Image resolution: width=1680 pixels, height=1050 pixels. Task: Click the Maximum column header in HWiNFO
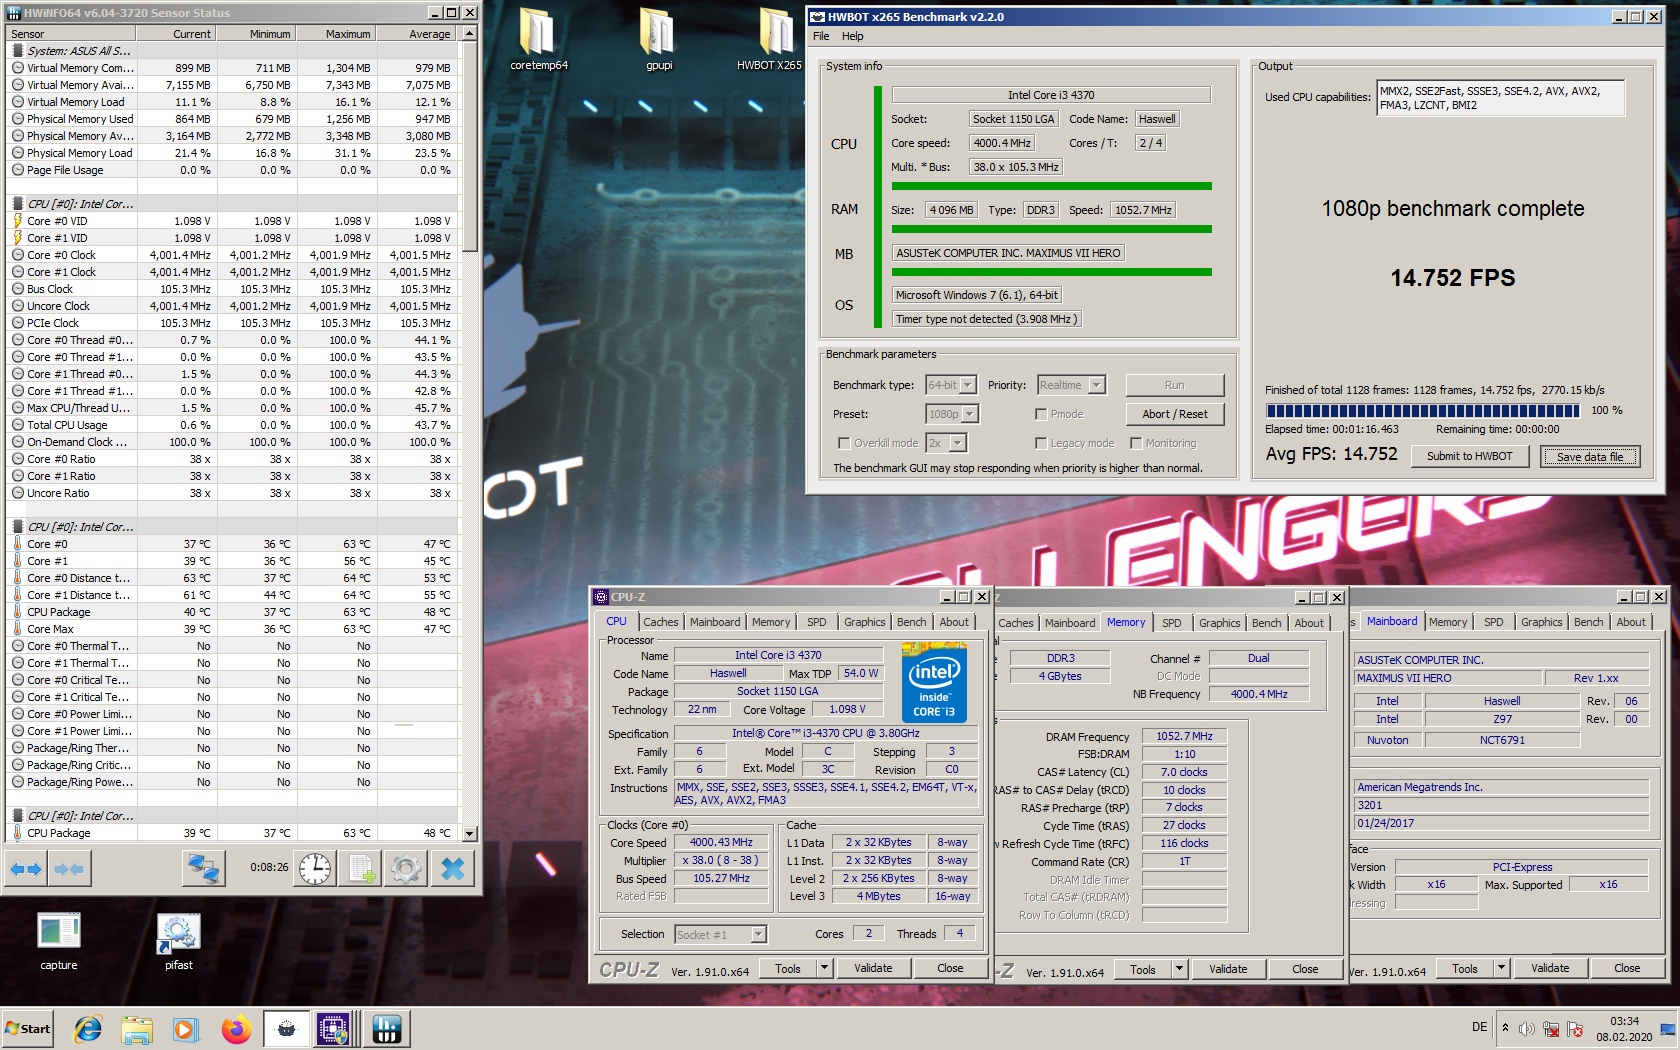(x=336, y=34)
